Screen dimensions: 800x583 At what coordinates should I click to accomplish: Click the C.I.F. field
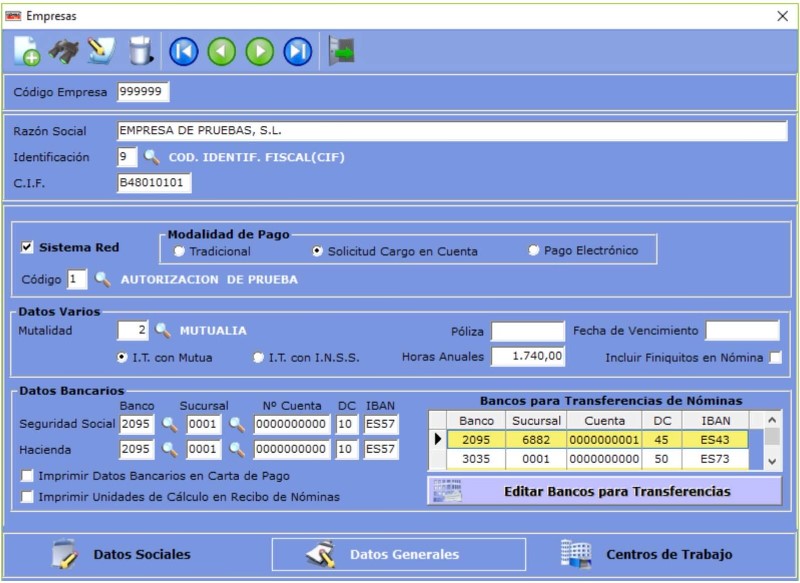[x=154, y=183]
